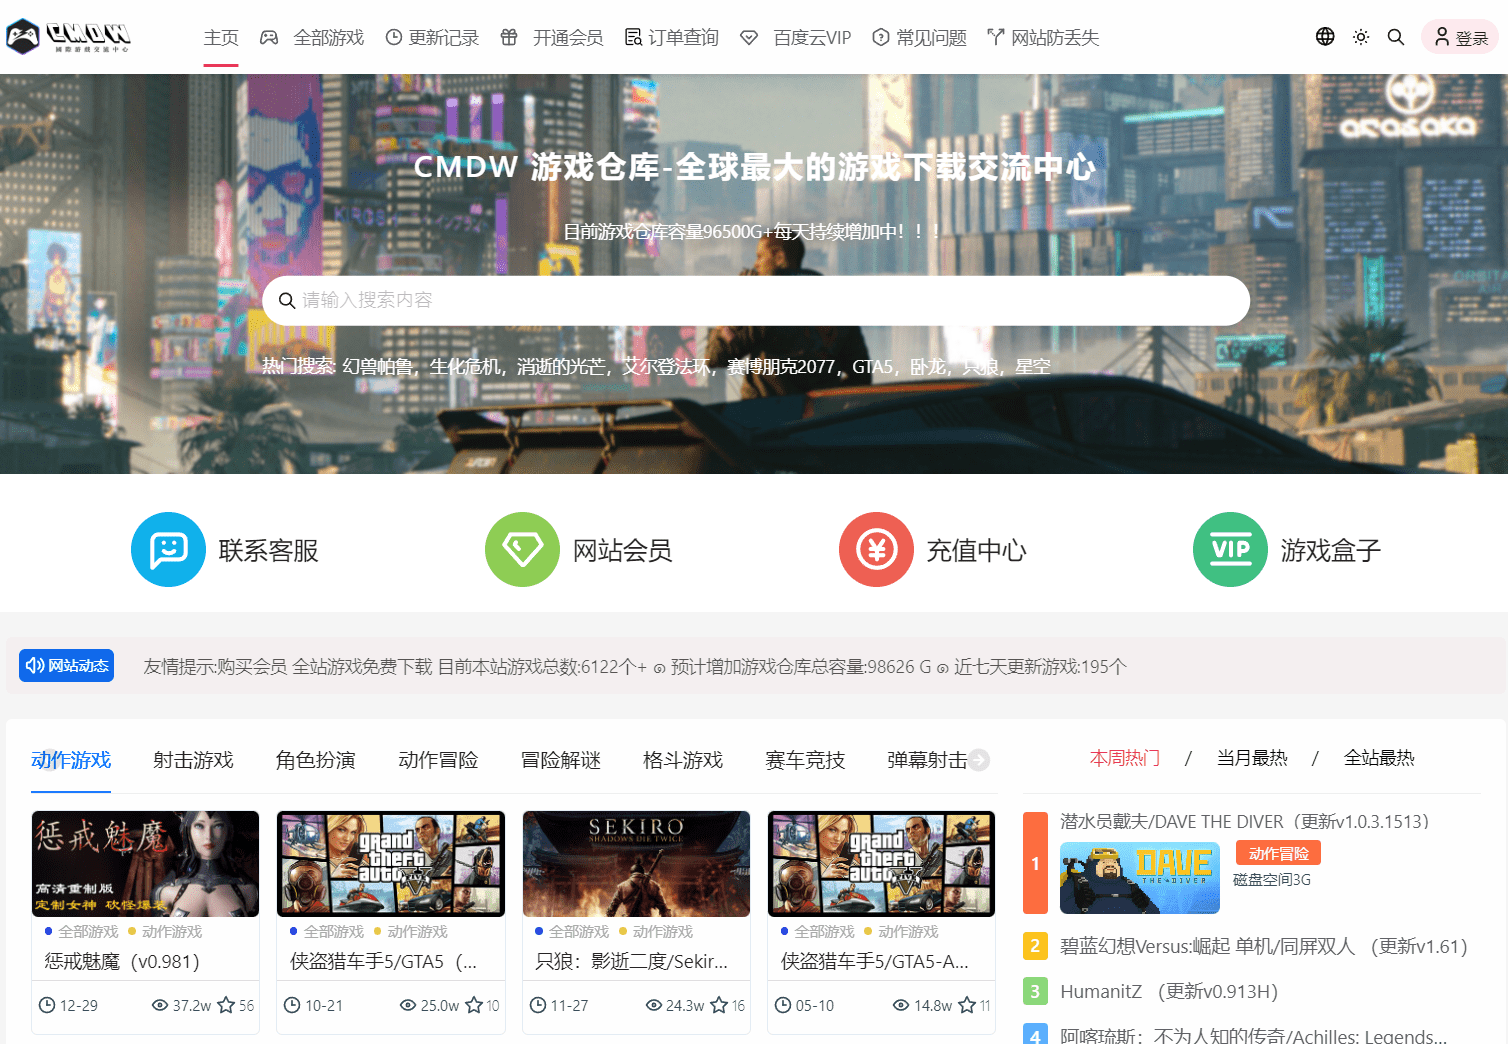Click the 动作冒险 tag on Dave entry
The height and width of the screenshot is (1044, 1508).
pos(1278,853)
